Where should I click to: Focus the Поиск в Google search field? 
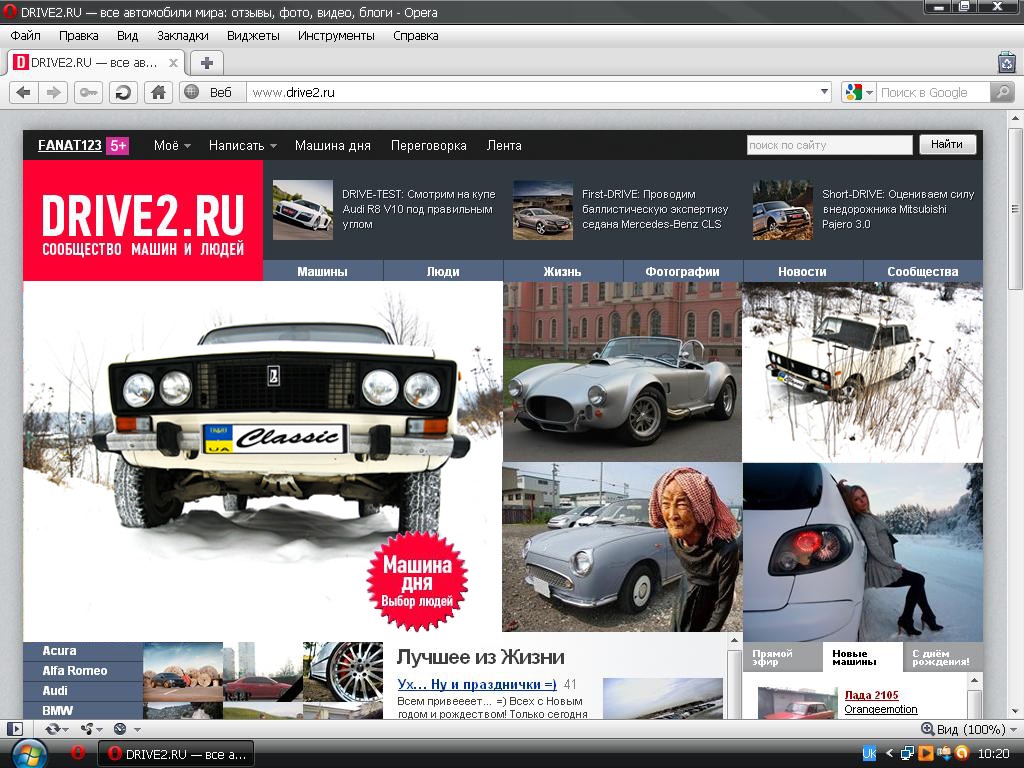(933, 93)
